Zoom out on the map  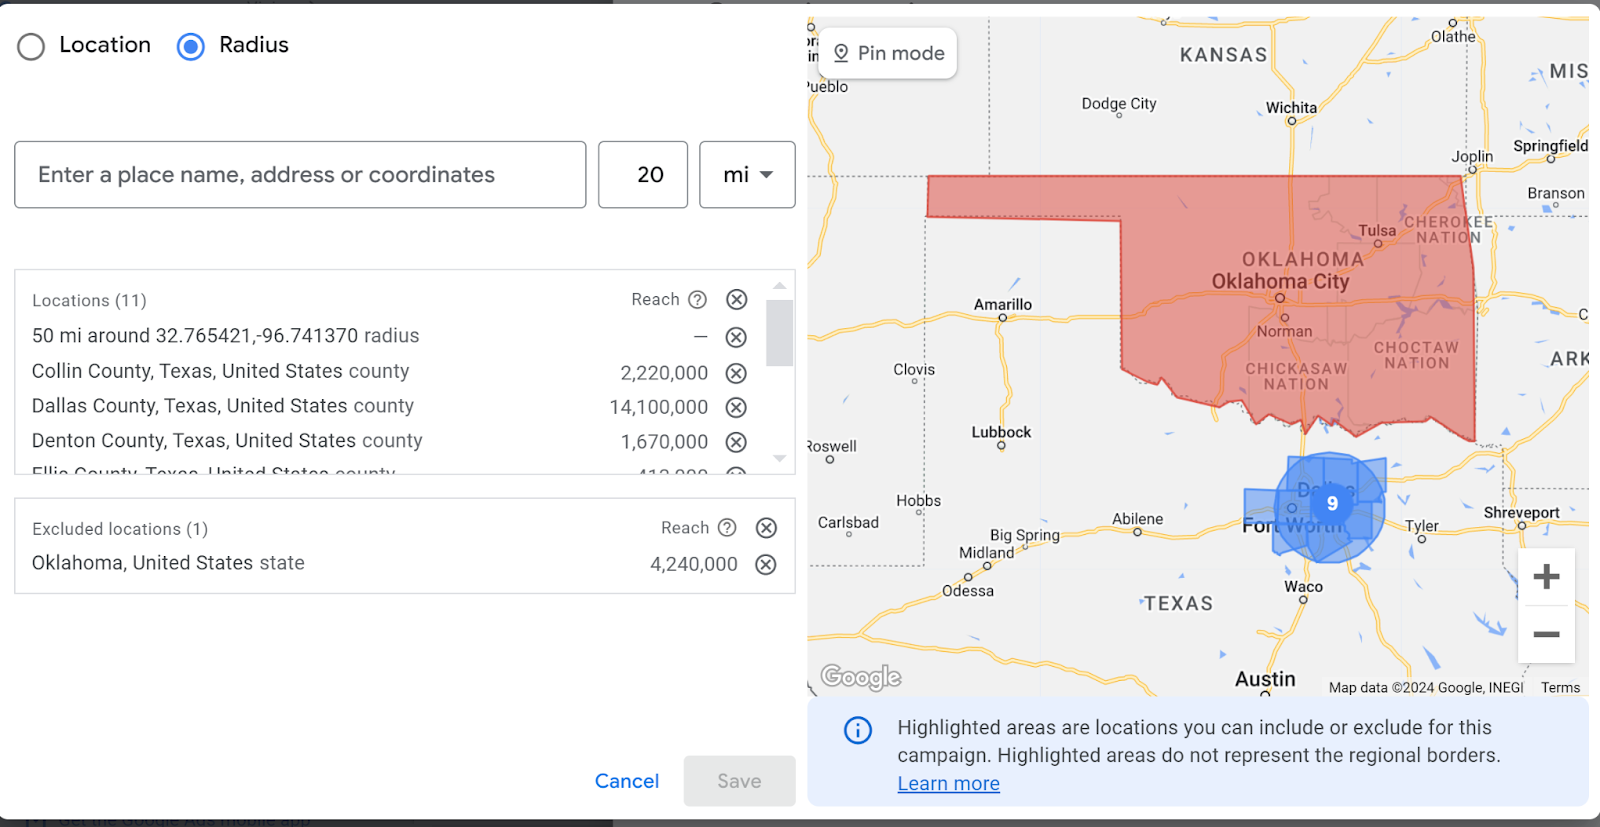[1546, 634]
